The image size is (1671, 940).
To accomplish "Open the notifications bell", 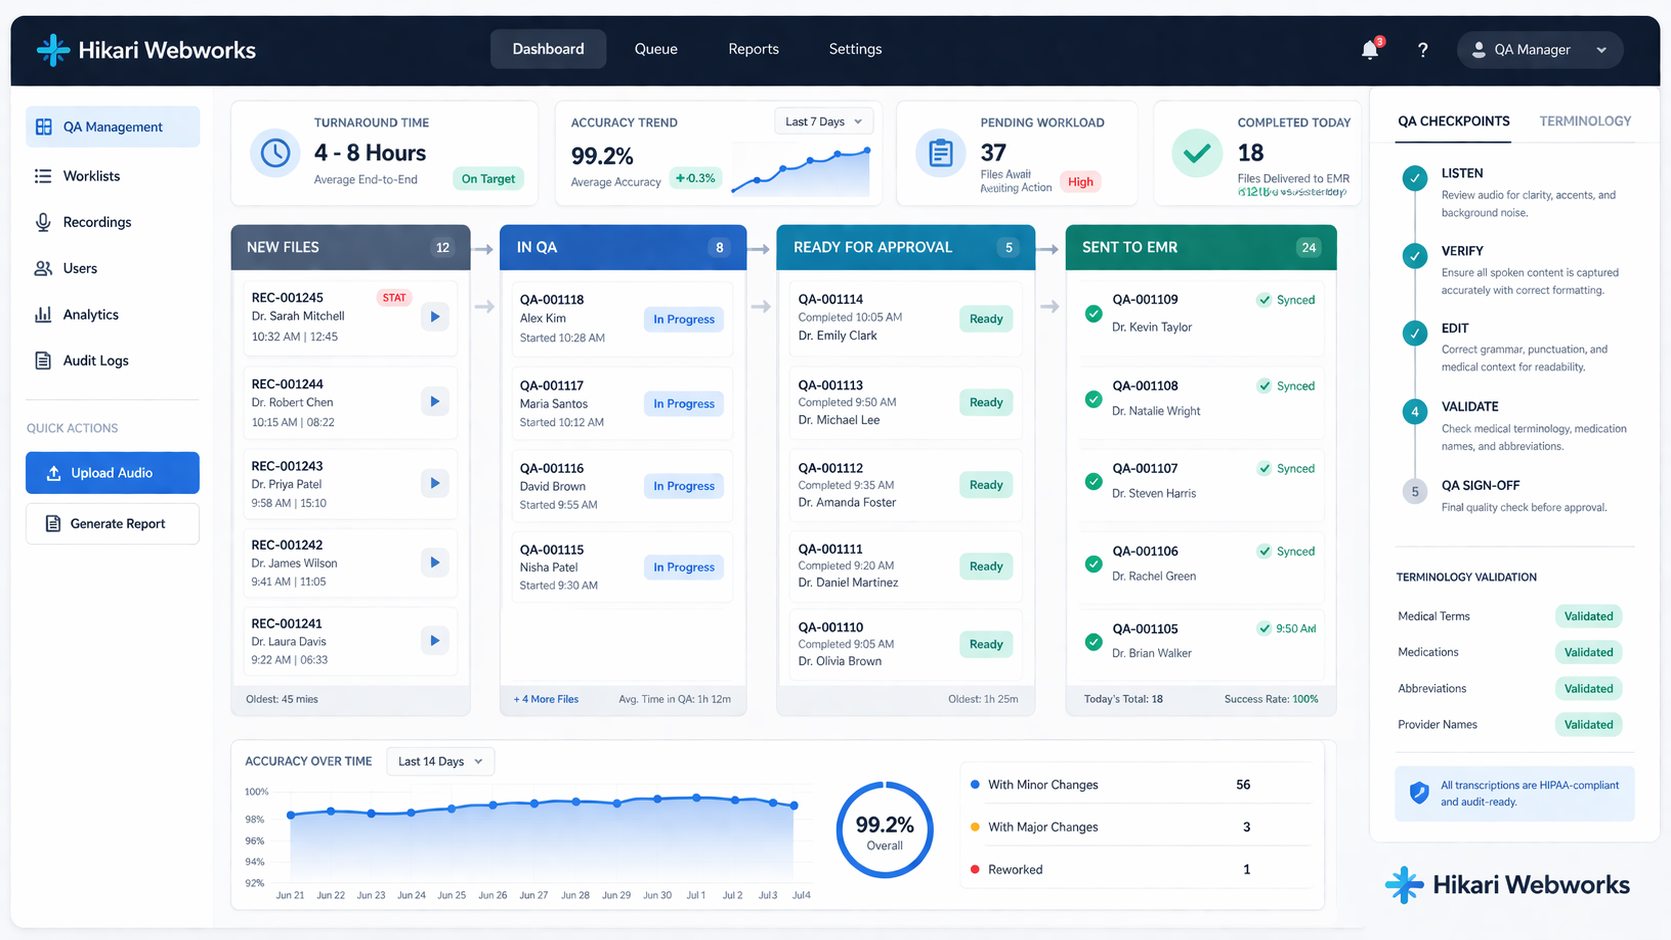I will (x=1370, y=50).
